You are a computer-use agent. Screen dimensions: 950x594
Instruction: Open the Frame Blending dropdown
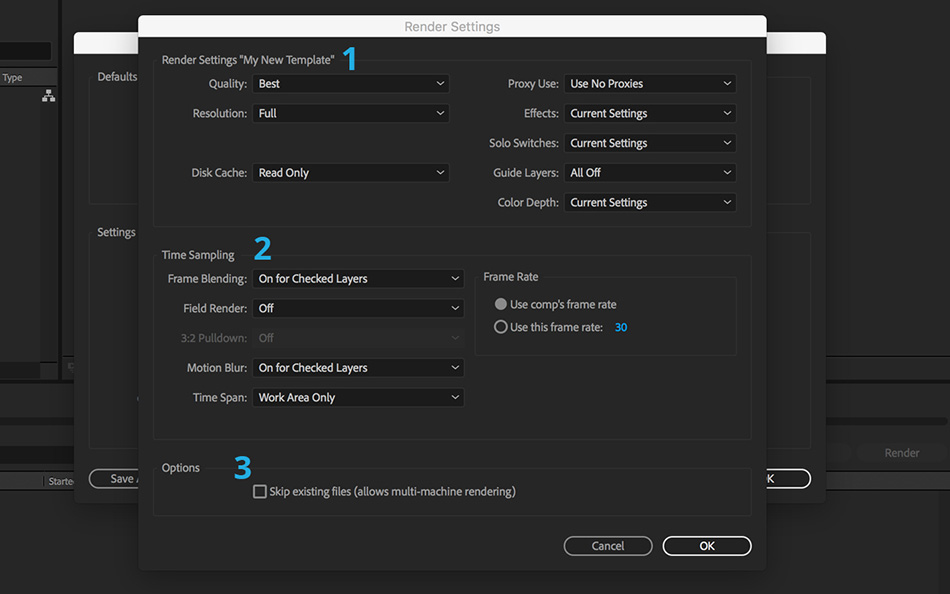358,279
